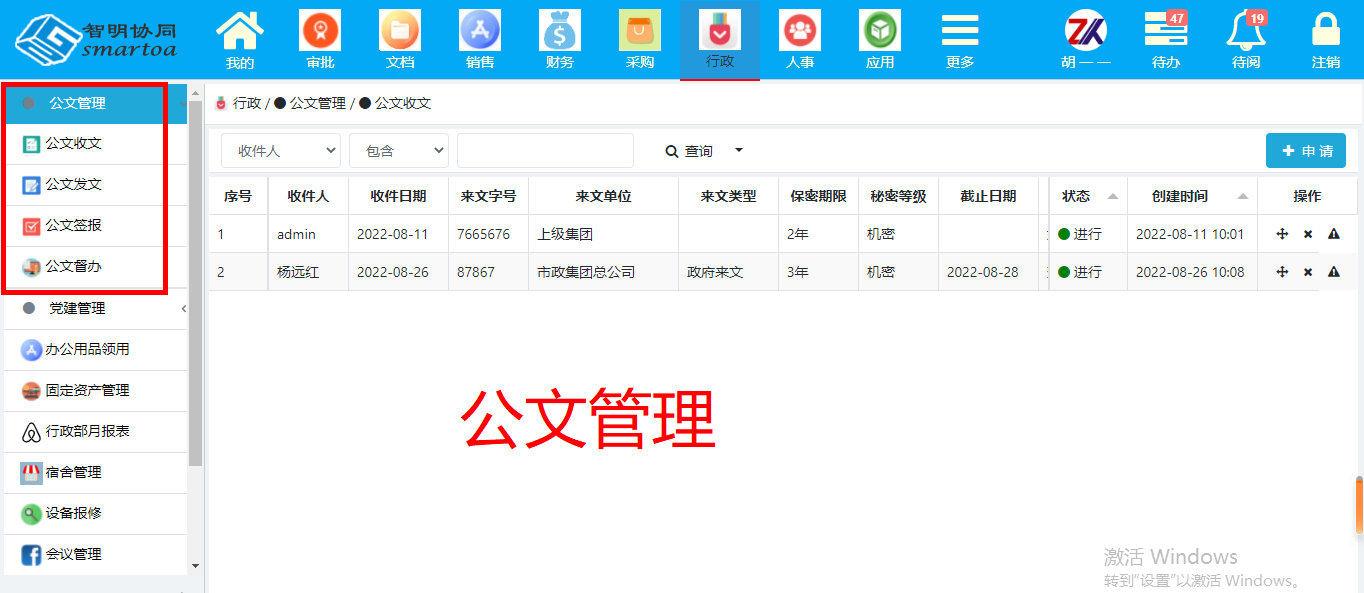The height and width of the screenshot is (593, 1364).
Task: Click the 公文收文 breadcrumb link
Action: click(x=403, y=103)
